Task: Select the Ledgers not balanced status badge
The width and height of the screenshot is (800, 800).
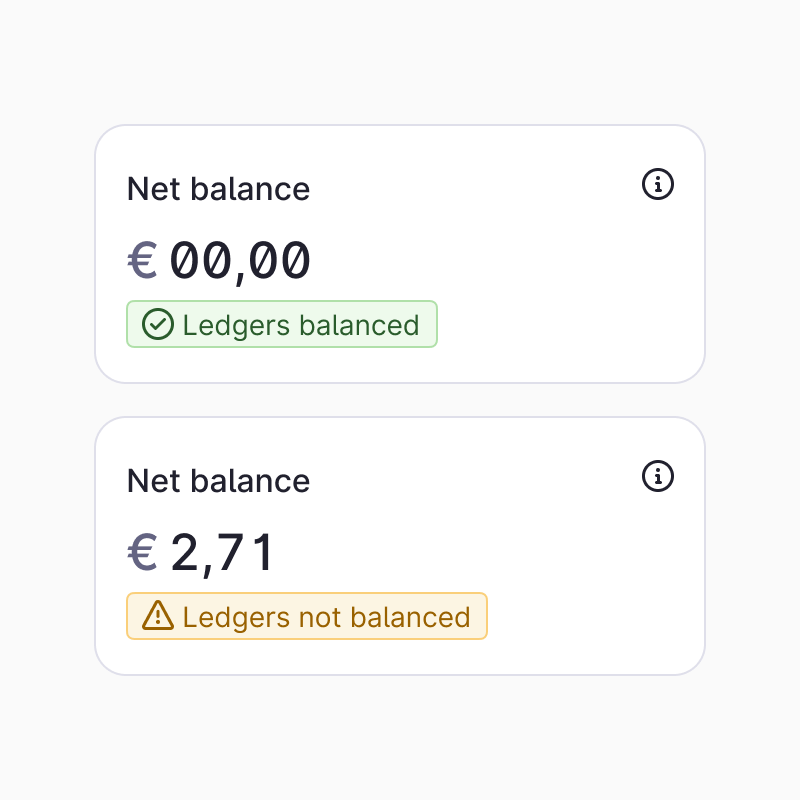Action: [307, 616]
